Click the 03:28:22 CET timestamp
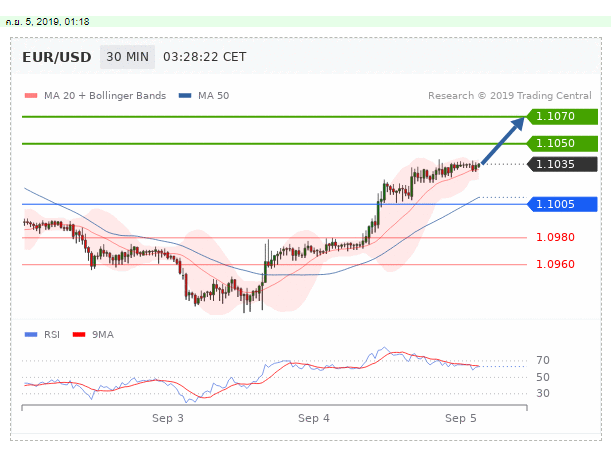 (x=205, y=57)
